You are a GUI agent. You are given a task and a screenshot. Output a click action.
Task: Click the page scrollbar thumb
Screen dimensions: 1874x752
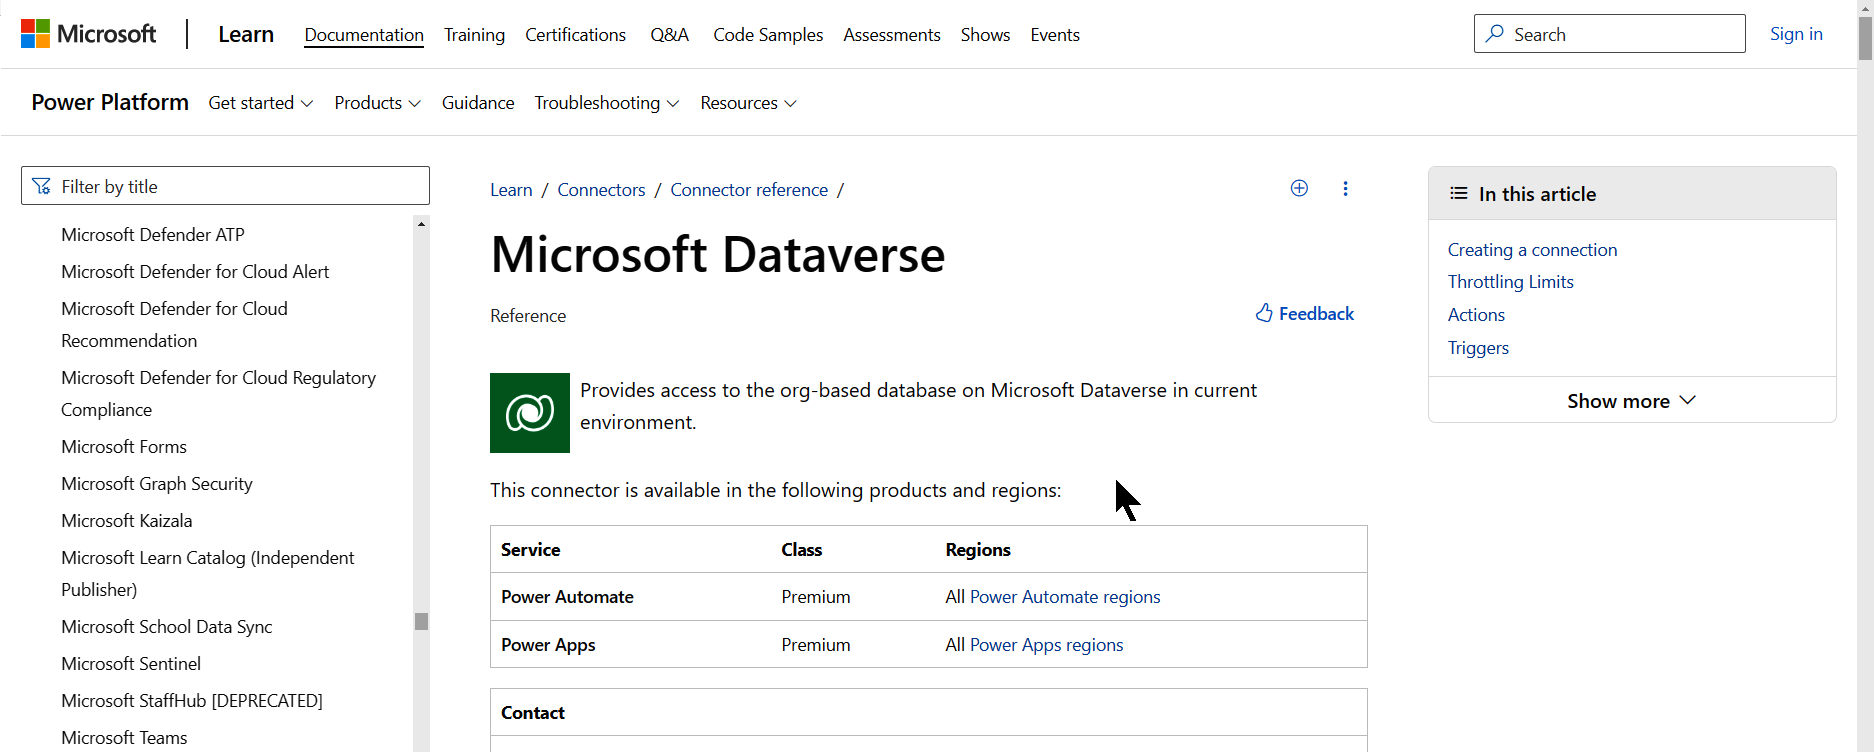[1865, 38]
